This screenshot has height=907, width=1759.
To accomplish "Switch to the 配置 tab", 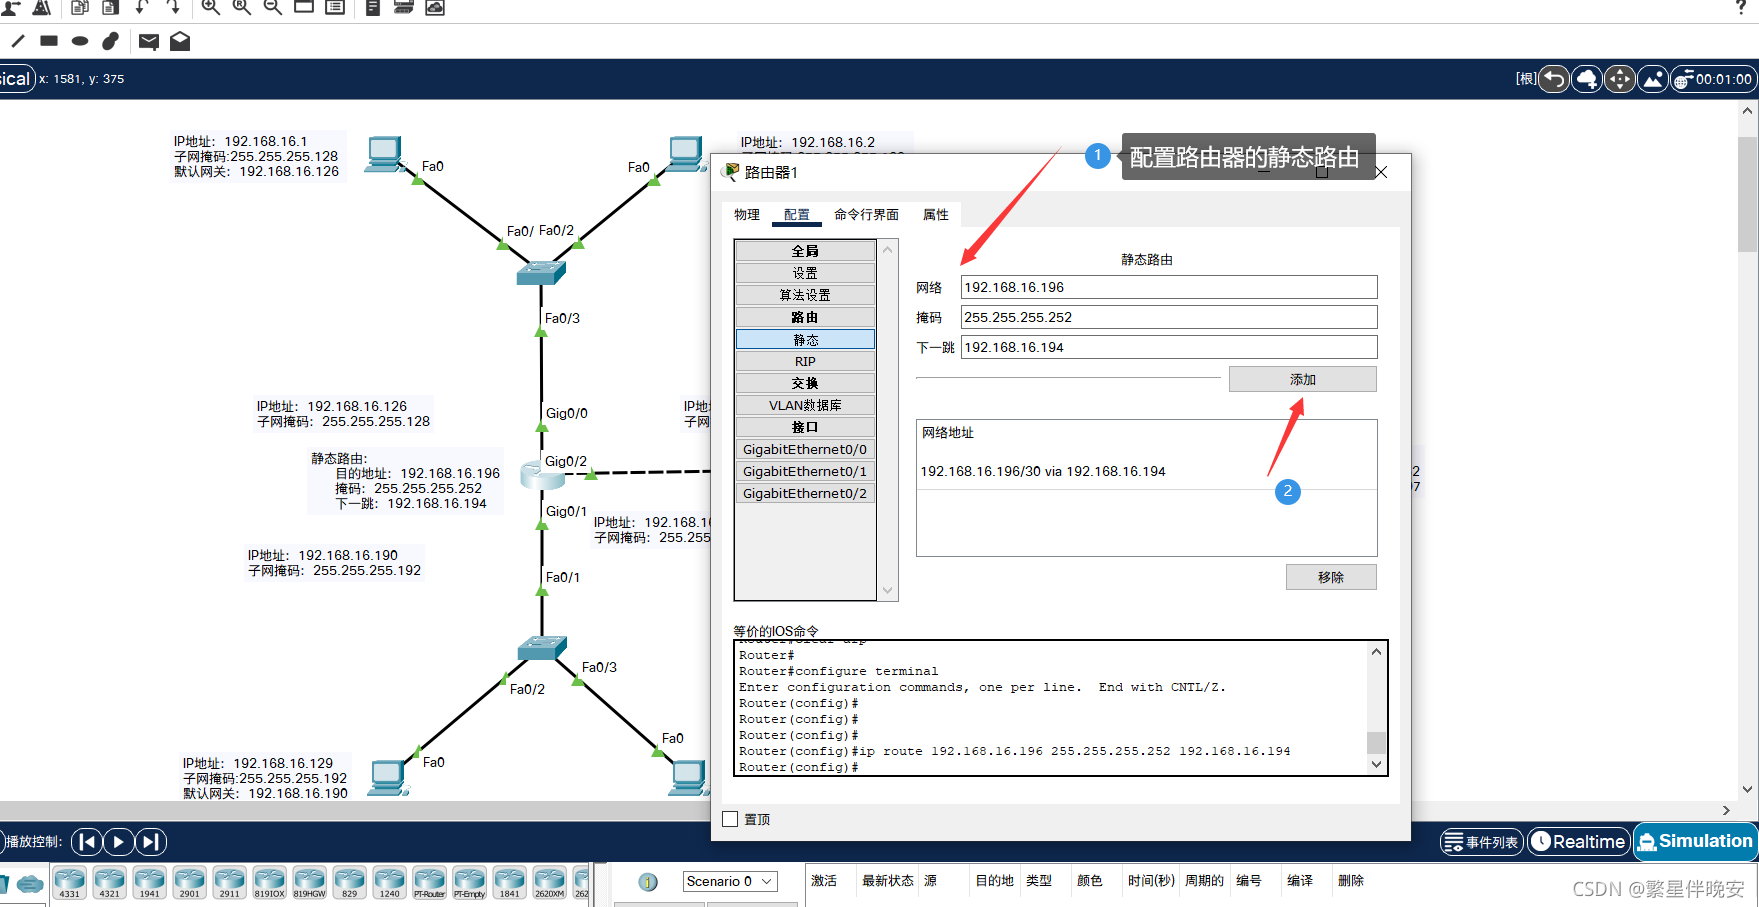I will click(x=797, y=215).
